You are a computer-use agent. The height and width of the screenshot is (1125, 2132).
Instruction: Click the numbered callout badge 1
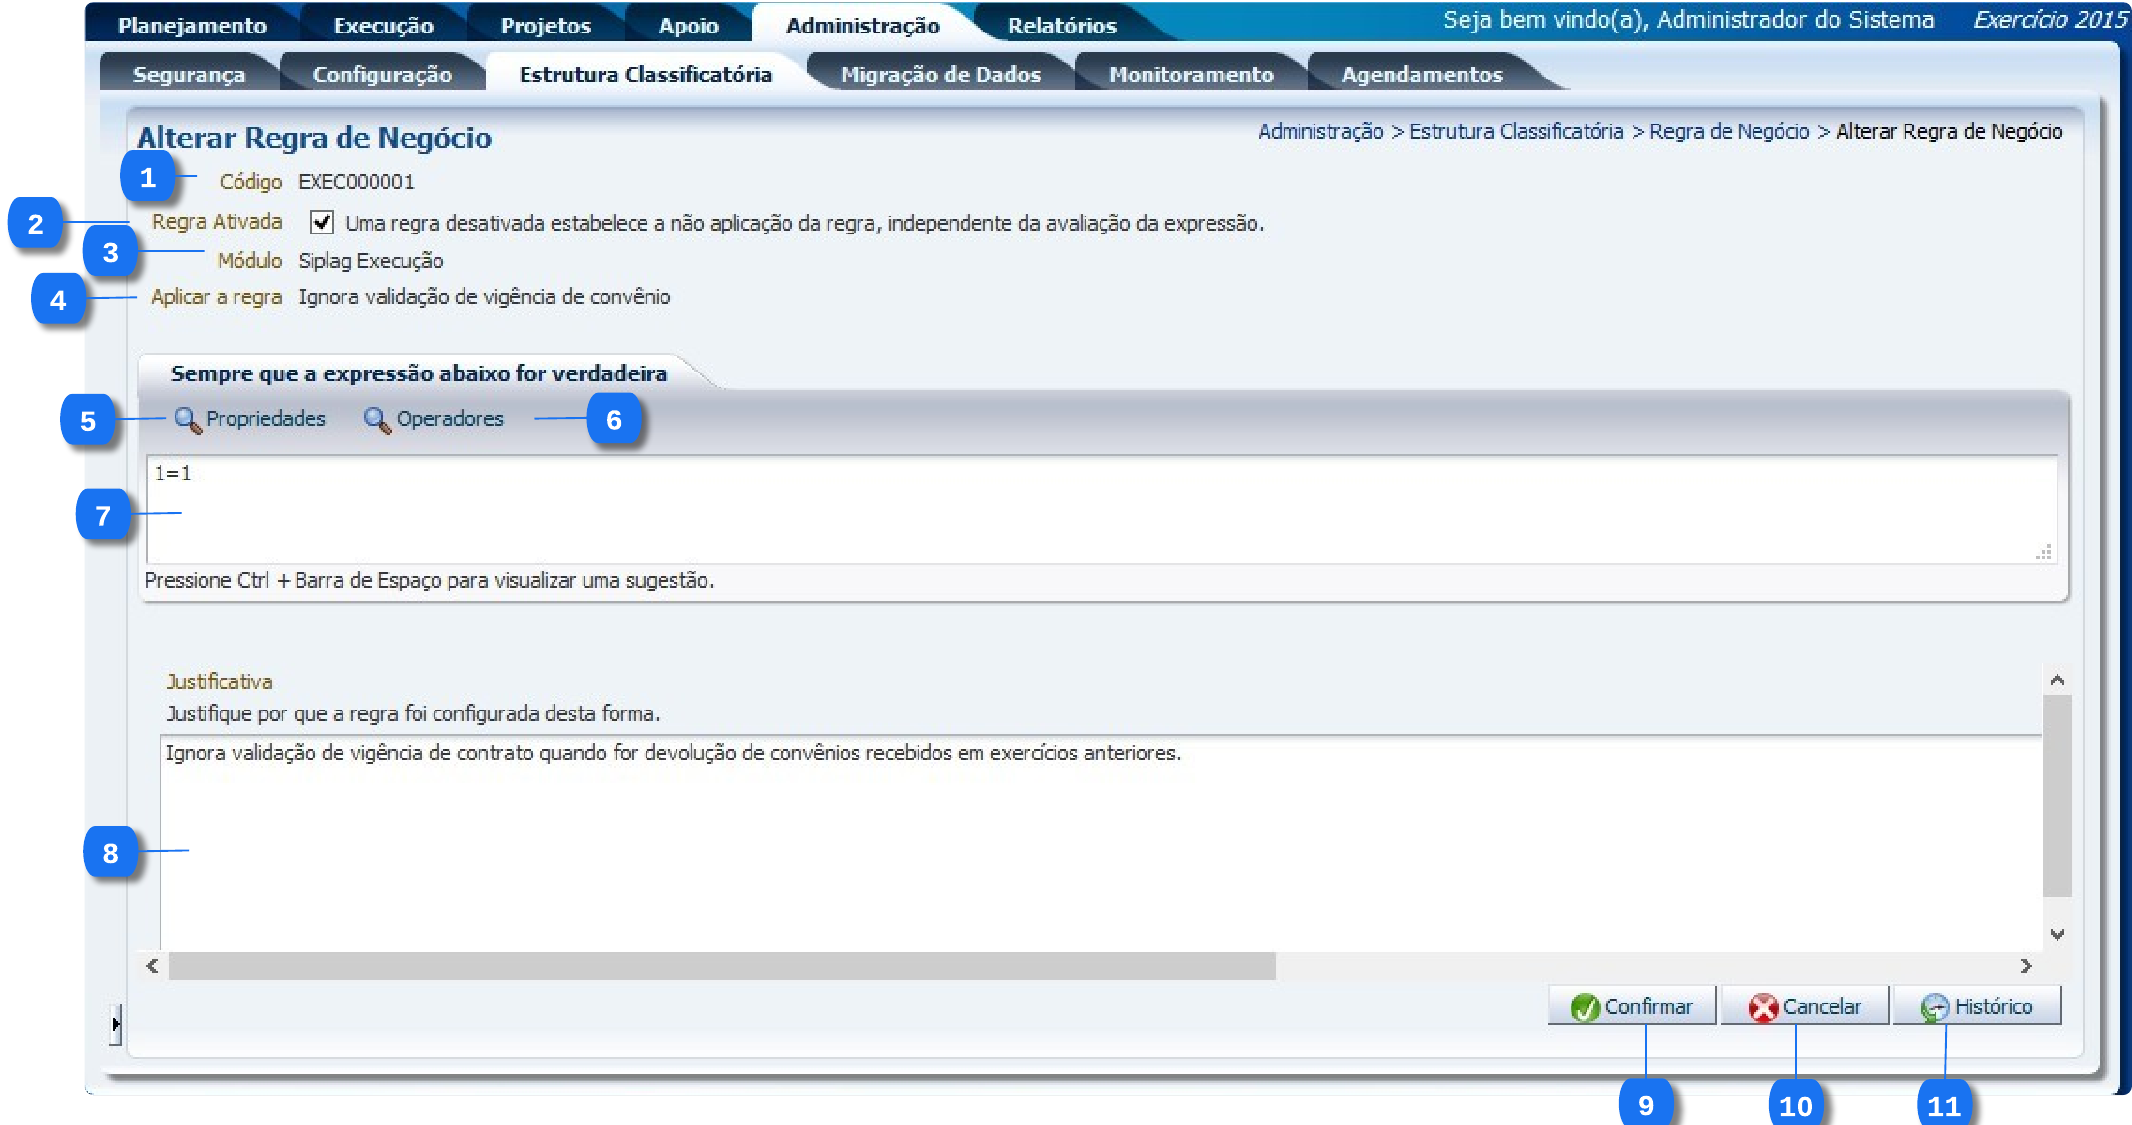(x=148, y=178)
